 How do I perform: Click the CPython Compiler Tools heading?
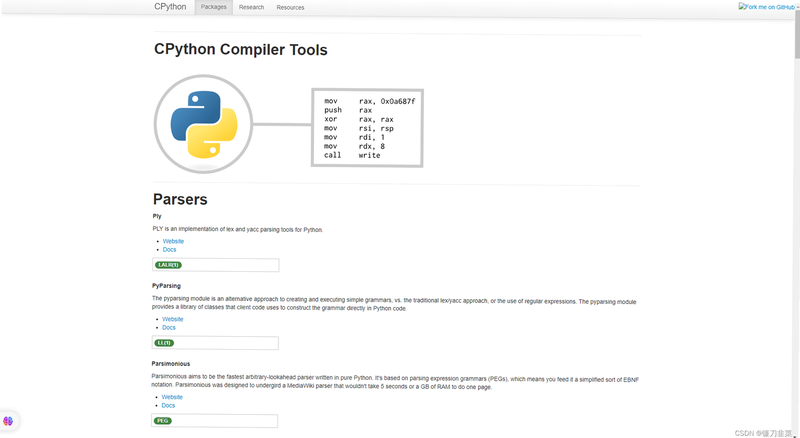[x=241, y=50]
